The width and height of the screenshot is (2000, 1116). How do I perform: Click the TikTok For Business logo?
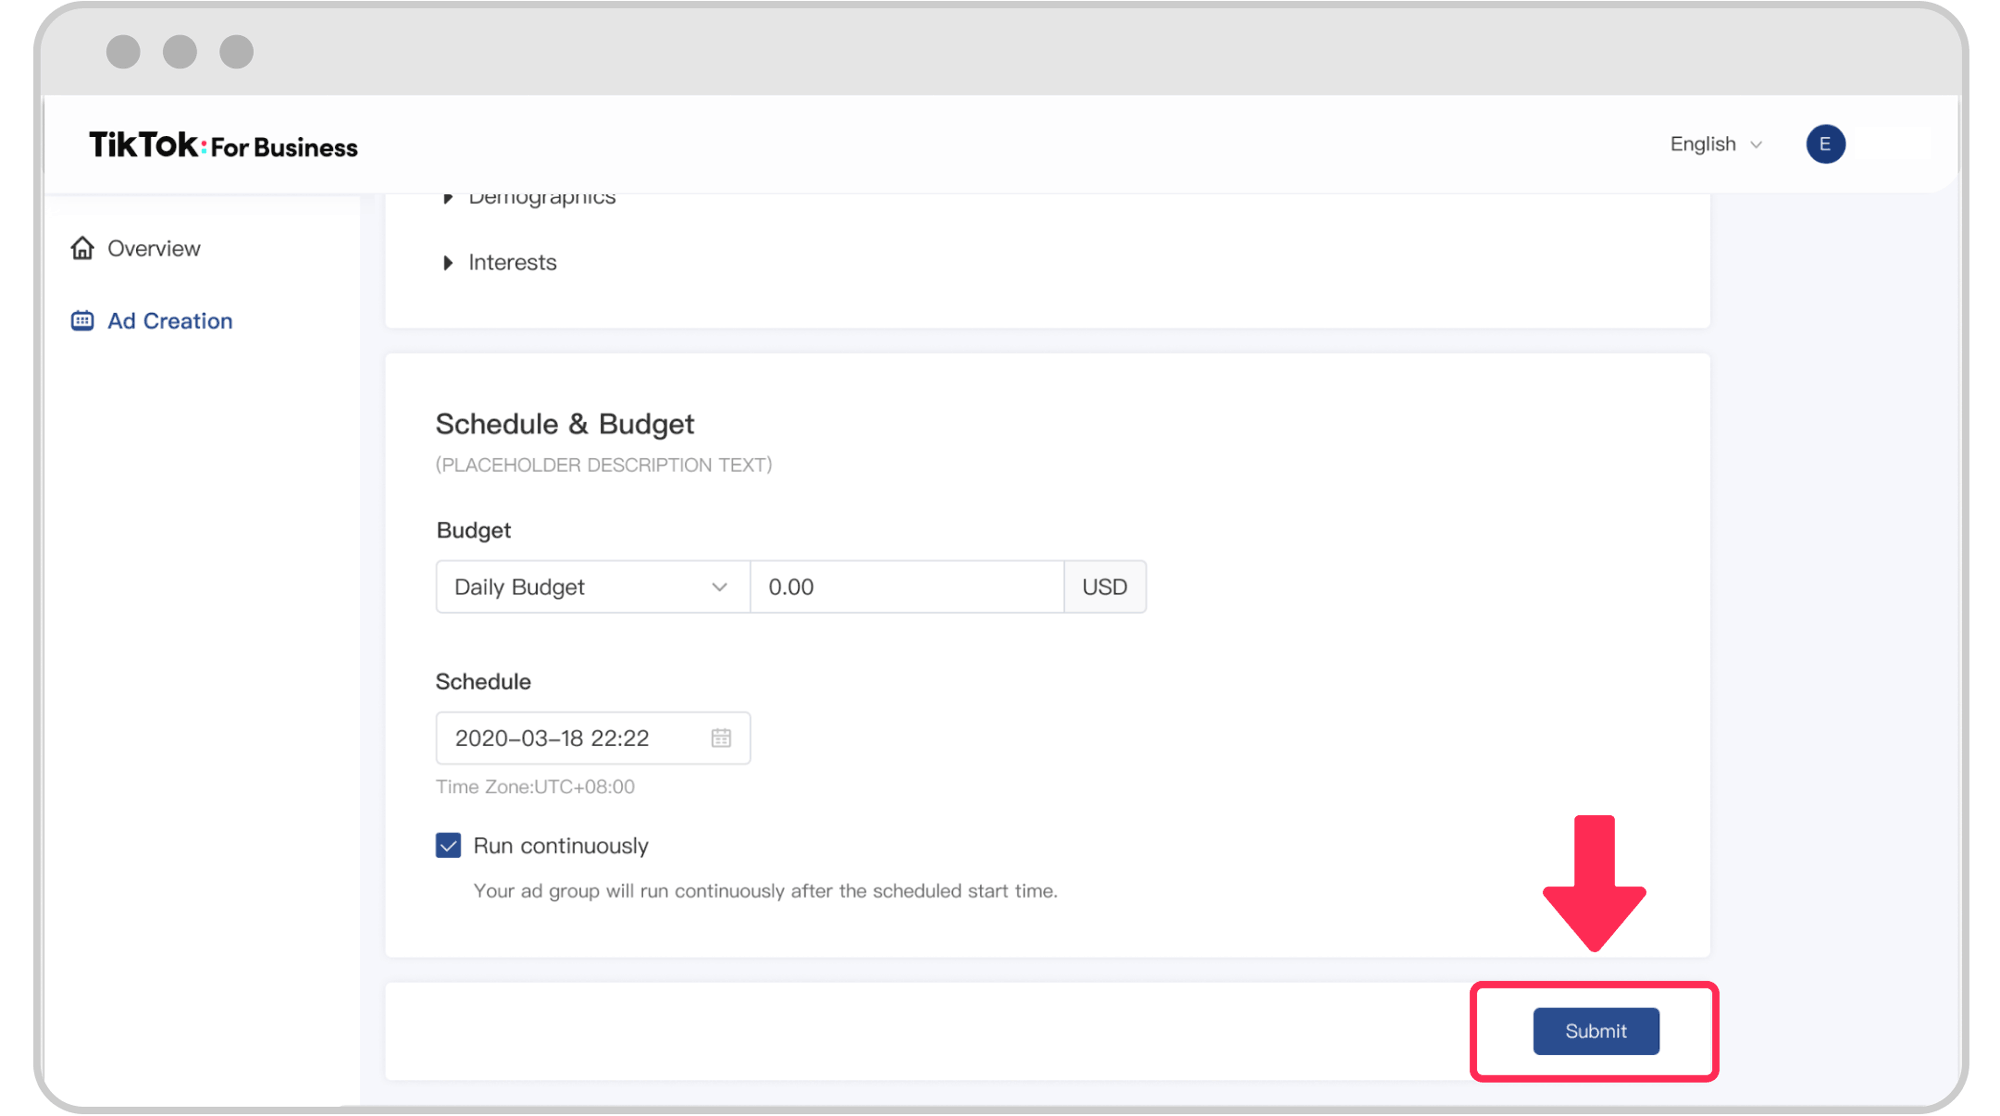(223, 146)
